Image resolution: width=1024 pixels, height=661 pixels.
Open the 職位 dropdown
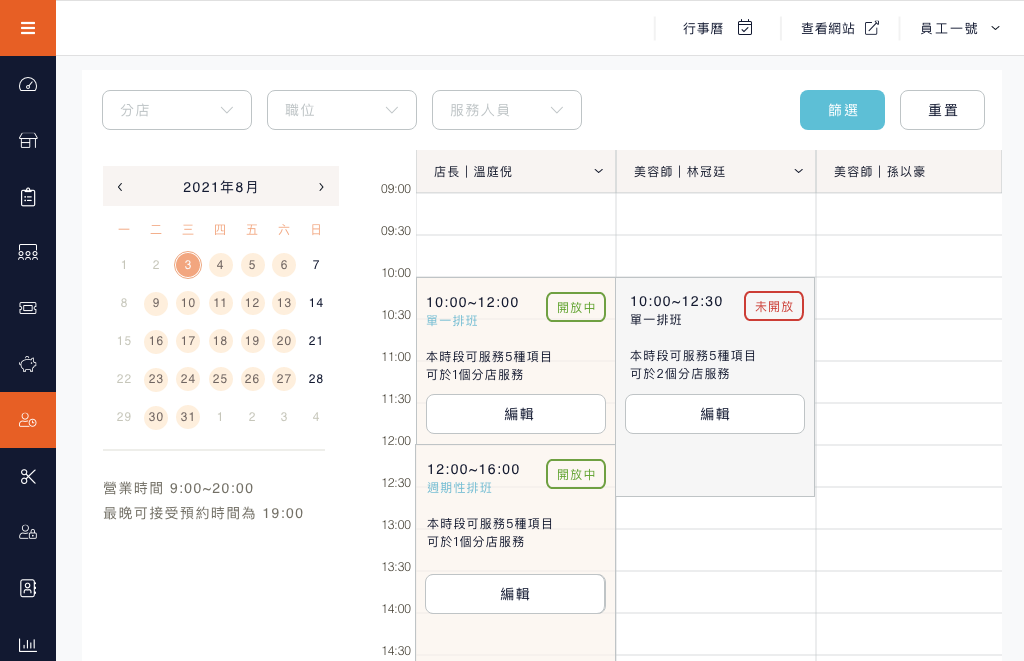(342, 110)
